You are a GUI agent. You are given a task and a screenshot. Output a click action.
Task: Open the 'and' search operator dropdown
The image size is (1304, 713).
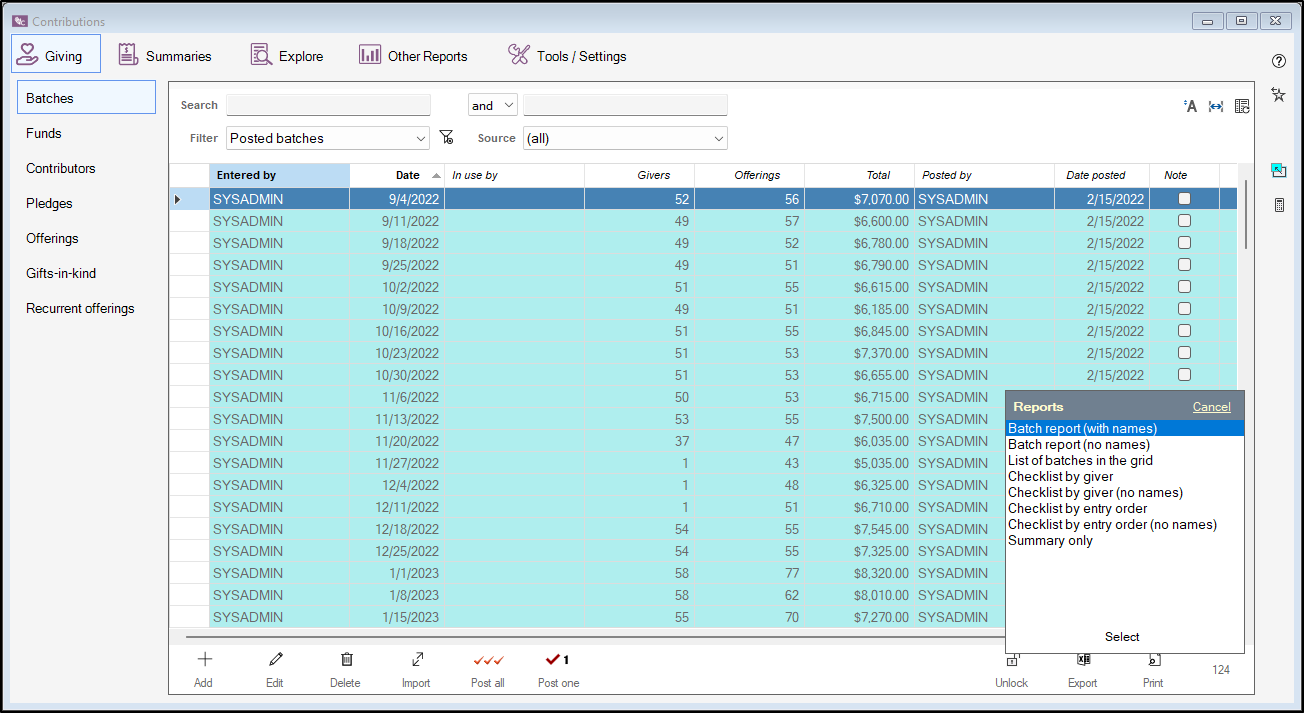pyautogui.click(x=508, y=105)
